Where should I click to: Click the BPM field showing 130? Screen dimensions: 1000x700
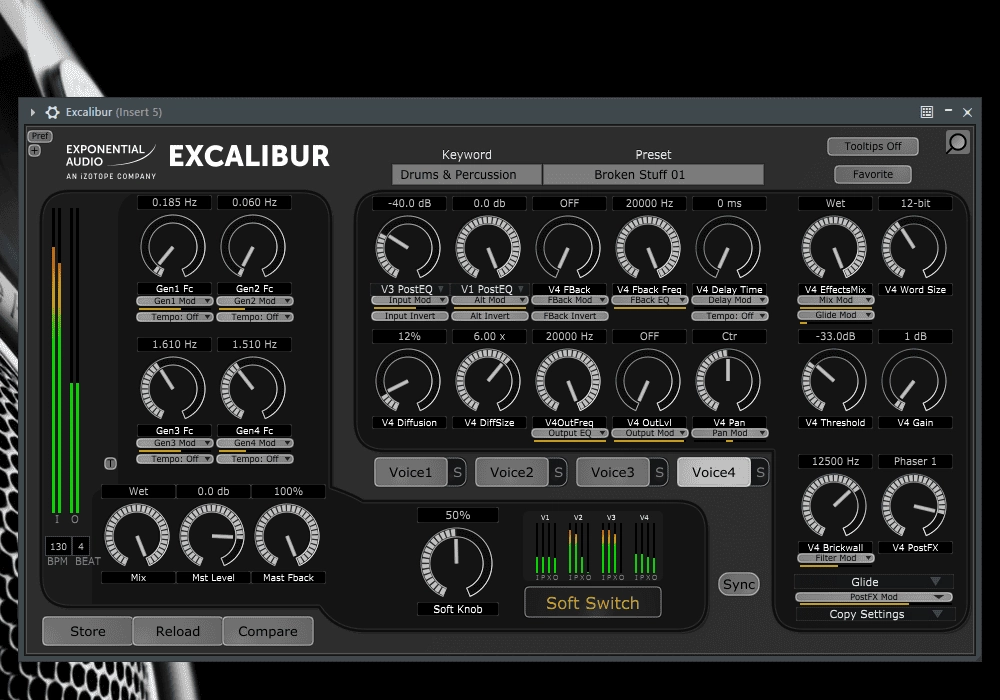[58, 546]
